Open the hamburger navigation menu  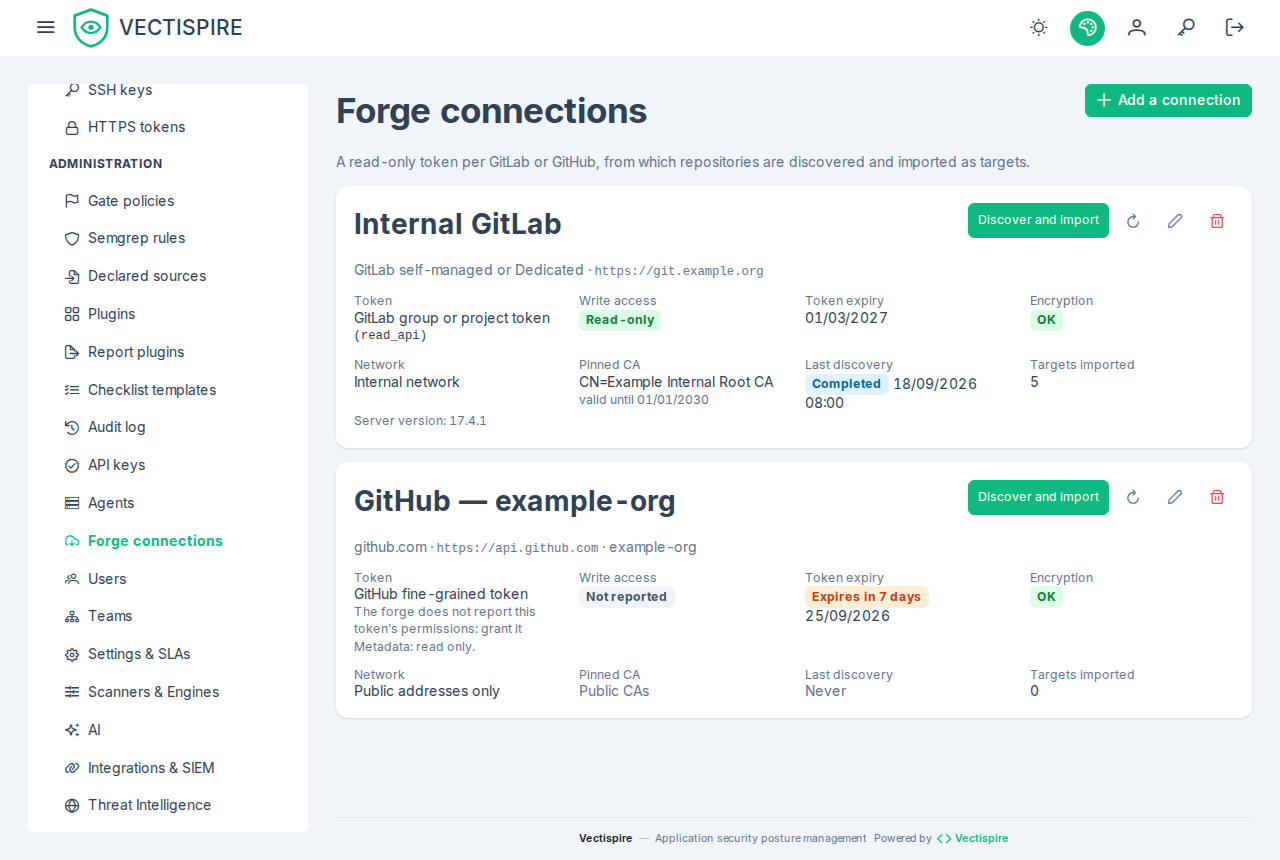point(46,27)
